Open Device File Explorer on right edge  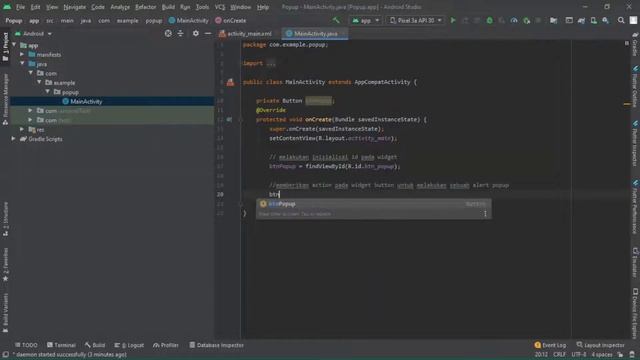tap(635, 313)
